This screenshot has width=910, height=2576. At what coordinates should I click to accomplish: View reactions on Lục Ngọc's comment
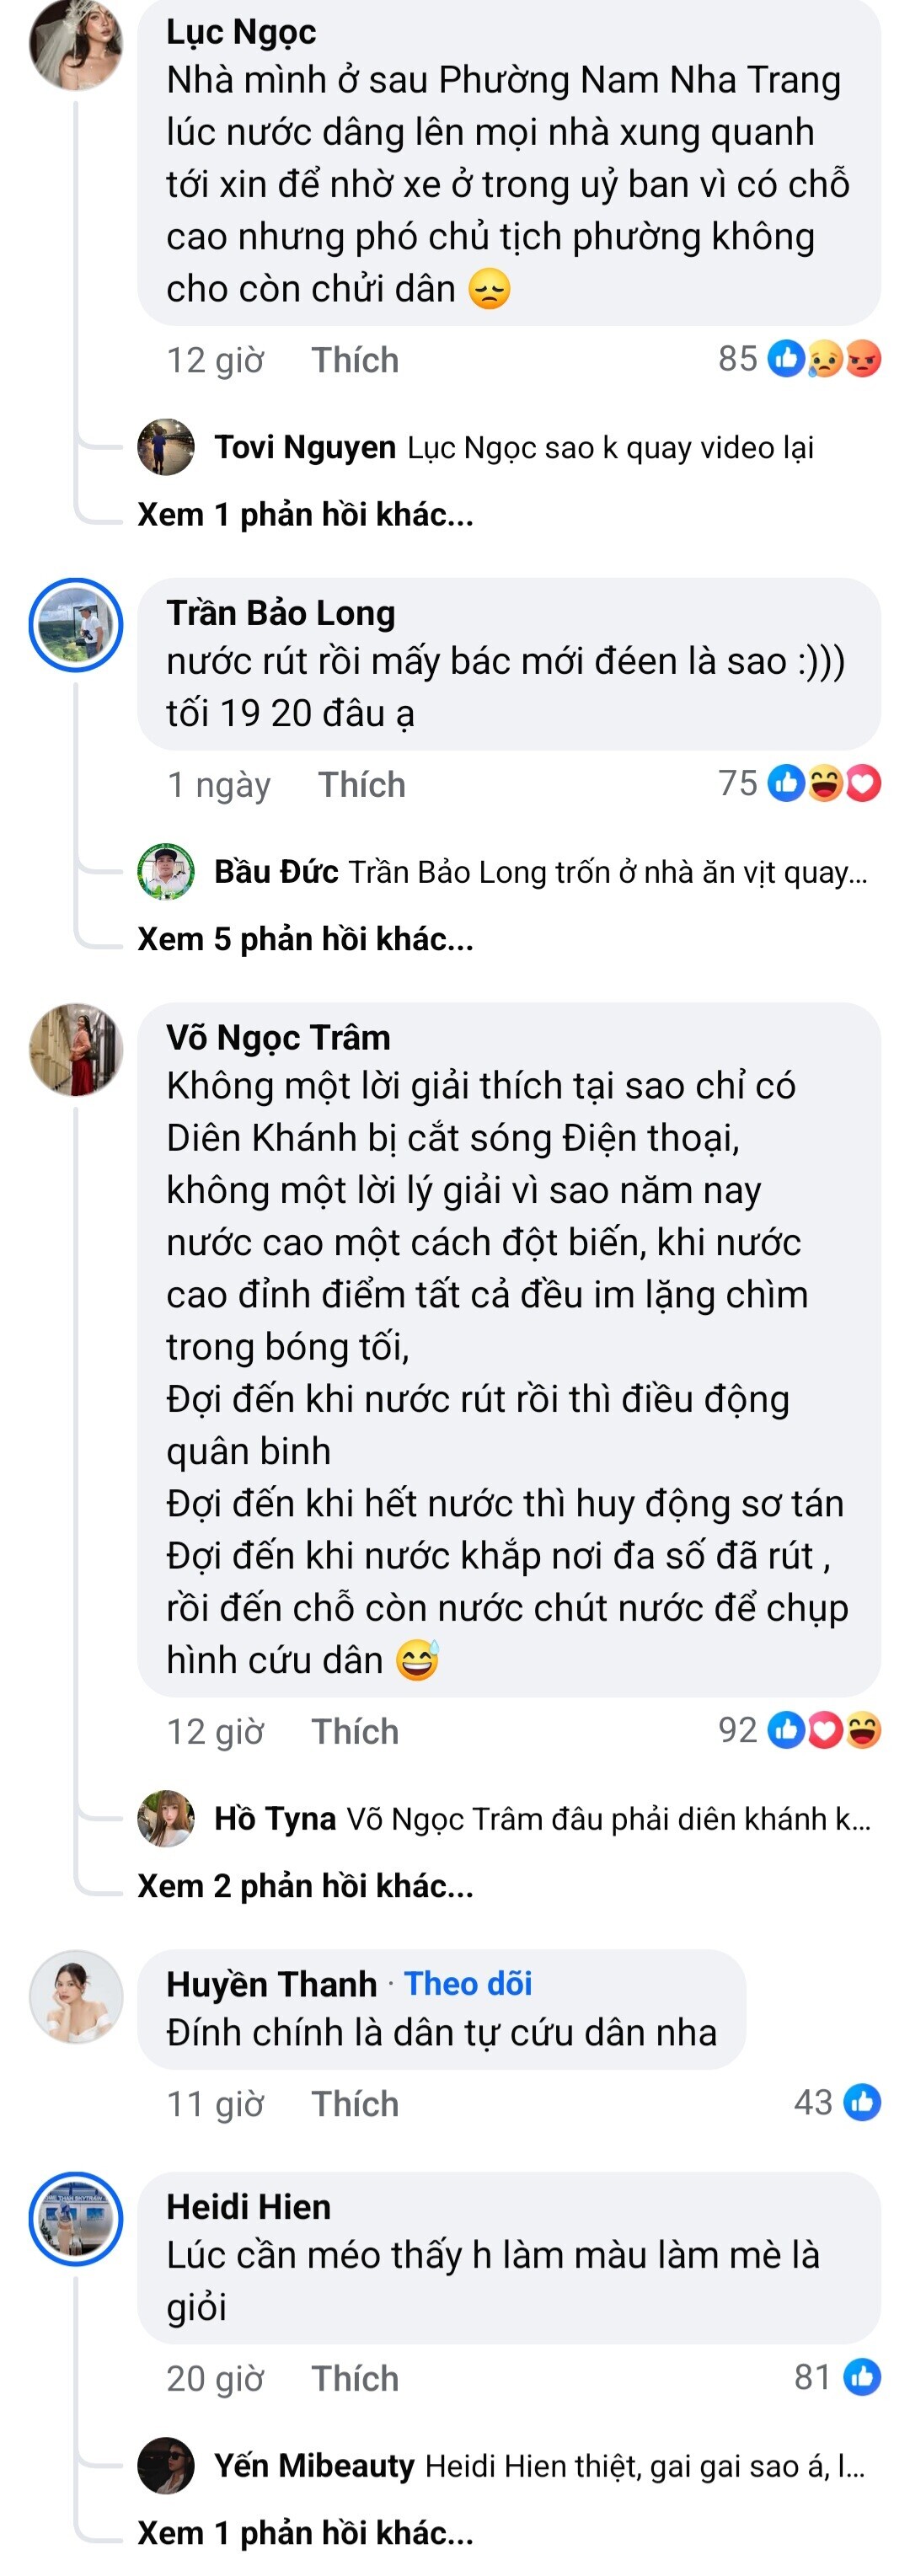click(798, 359)
